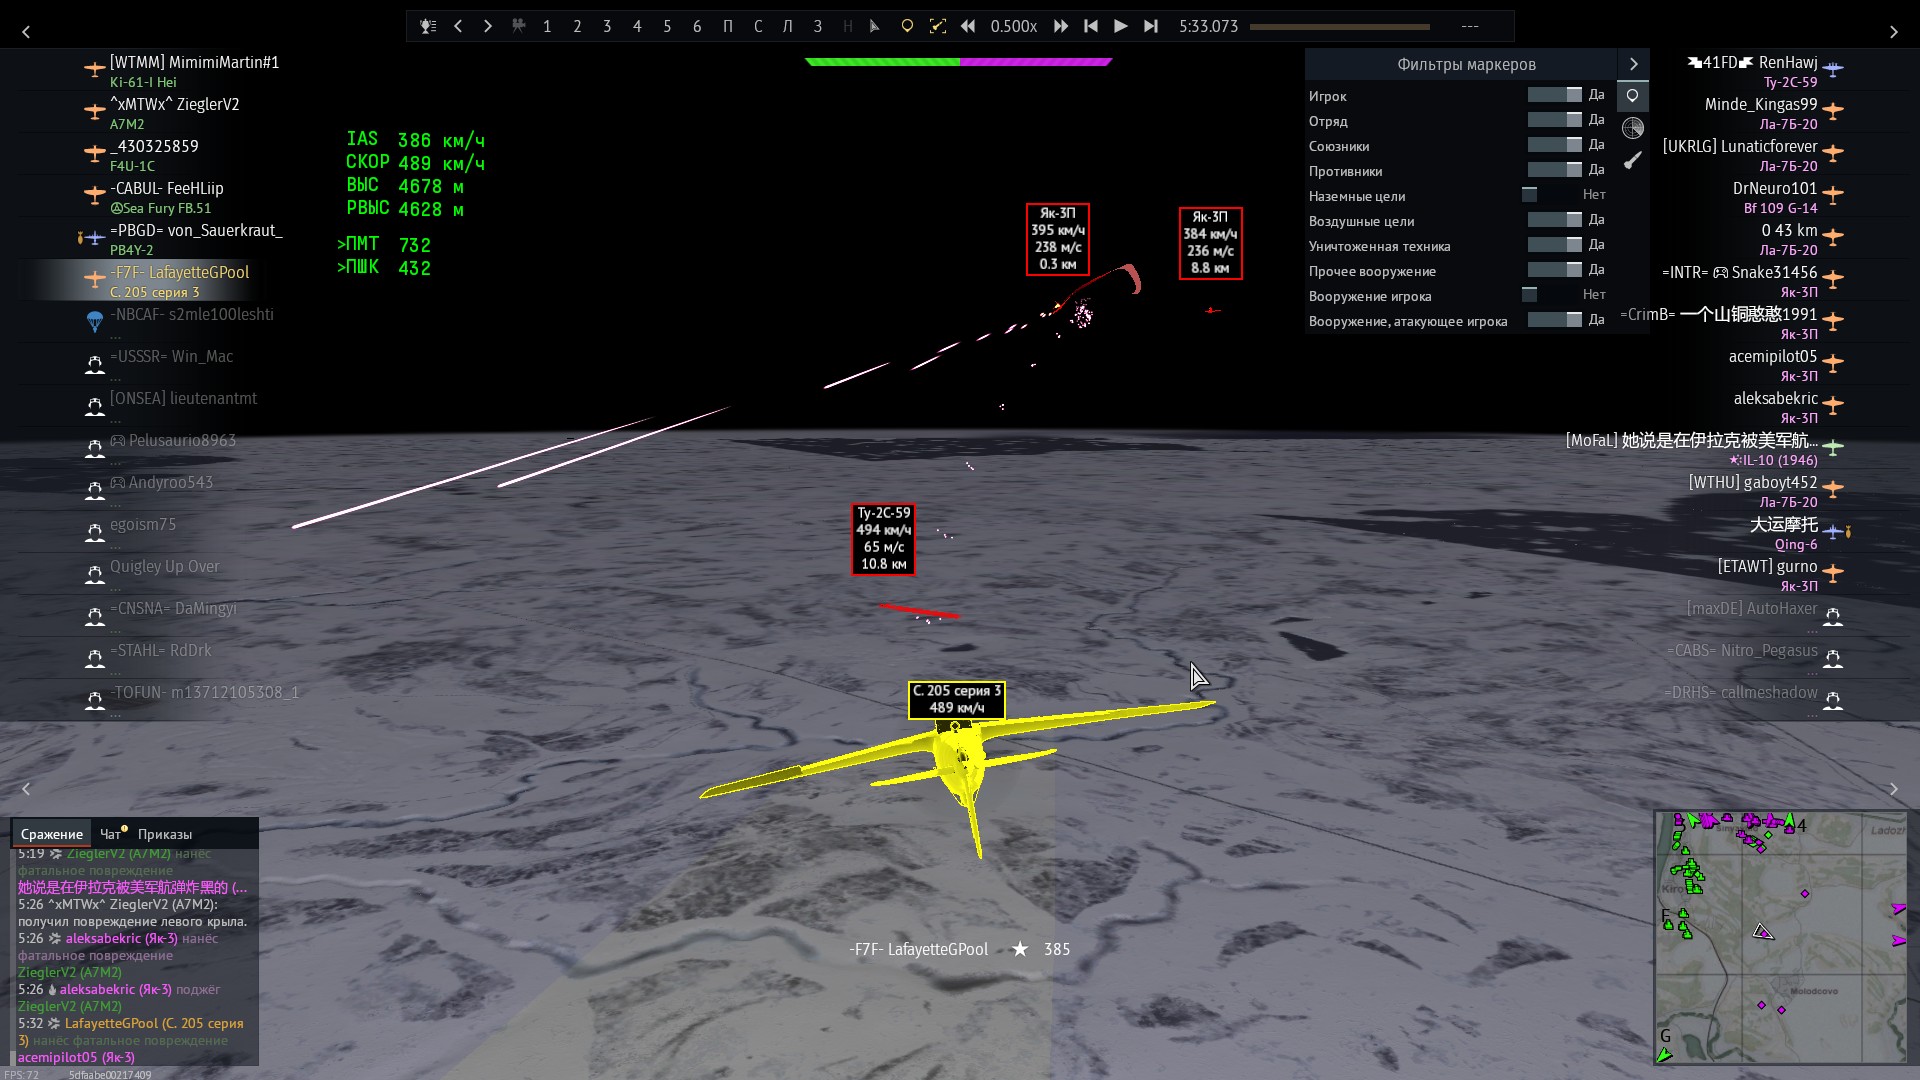Select player DrNeuro101 in right list
This screenshot has width=1920, height=1080.
1774,189
